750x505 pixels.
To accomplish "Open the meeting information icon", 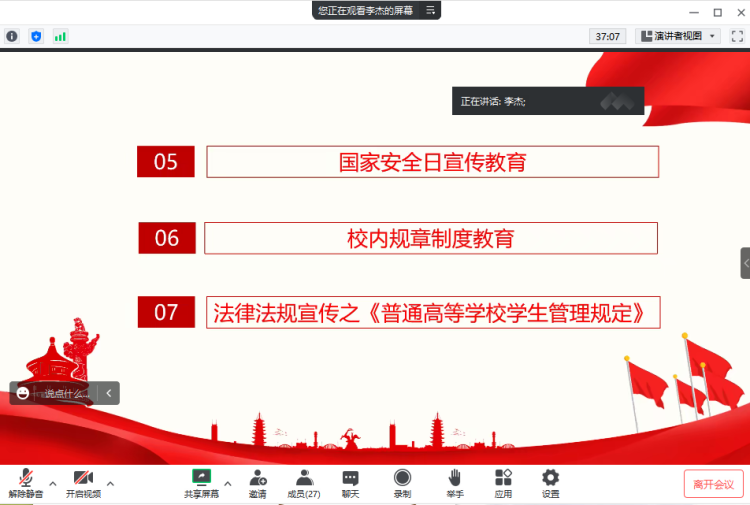I will [12, 36].
